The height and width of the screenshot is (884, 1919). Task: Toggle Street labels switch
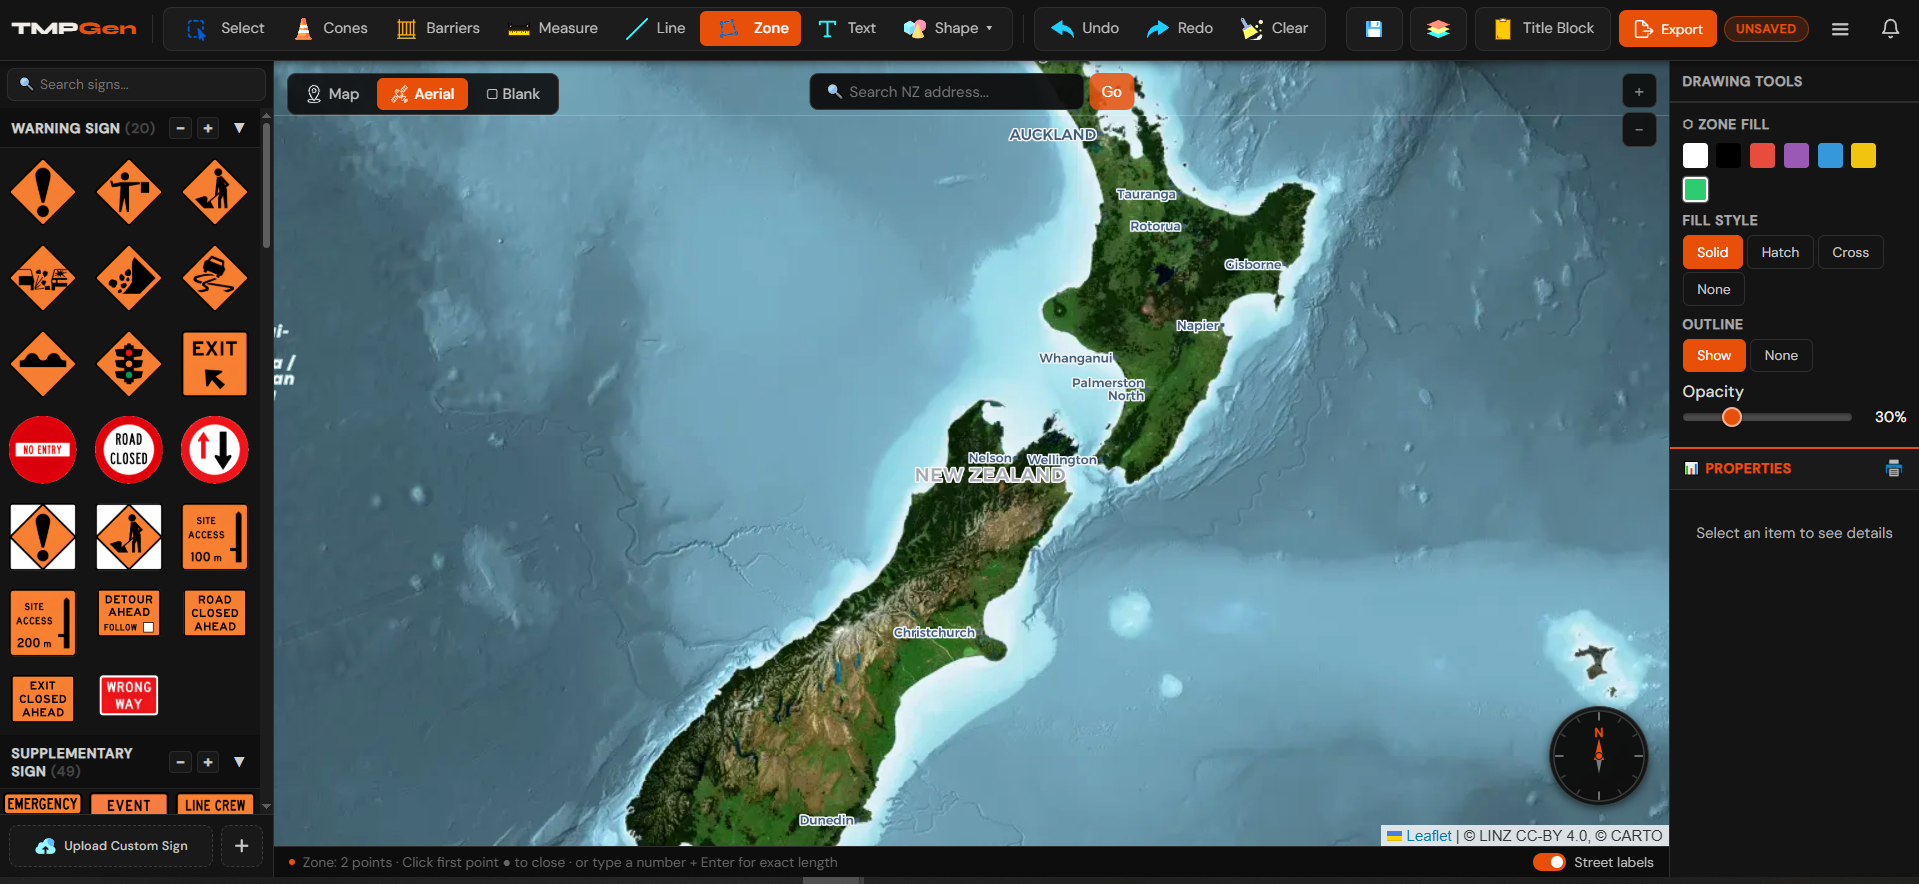[x=1549, y=862]
